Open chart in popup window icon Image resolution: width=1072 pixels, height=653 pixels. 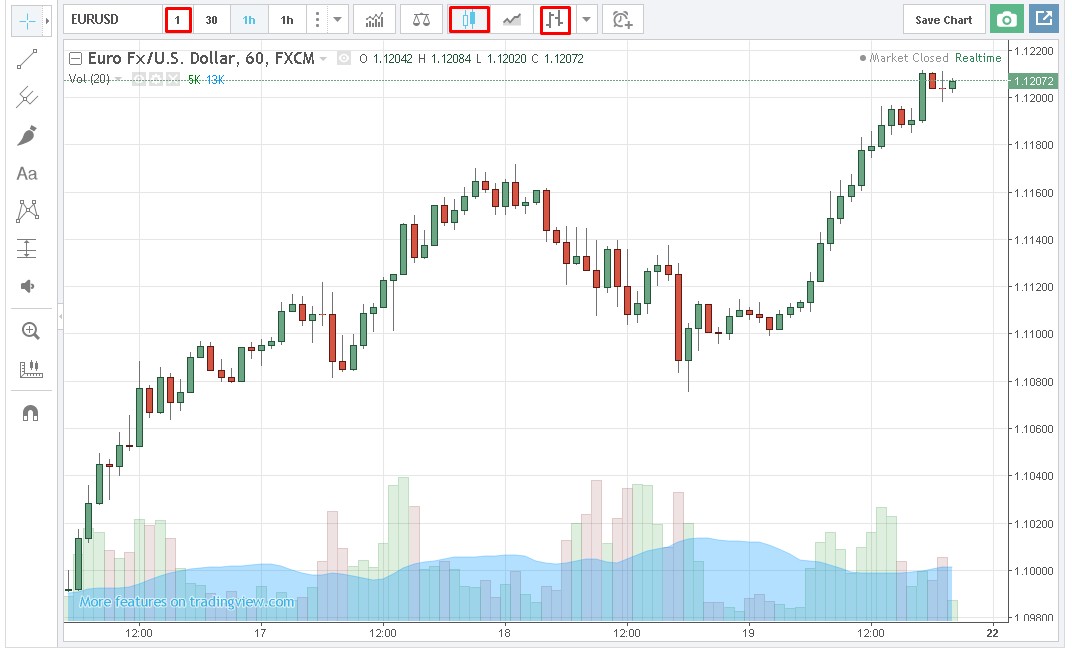[x=1044, y=18]
